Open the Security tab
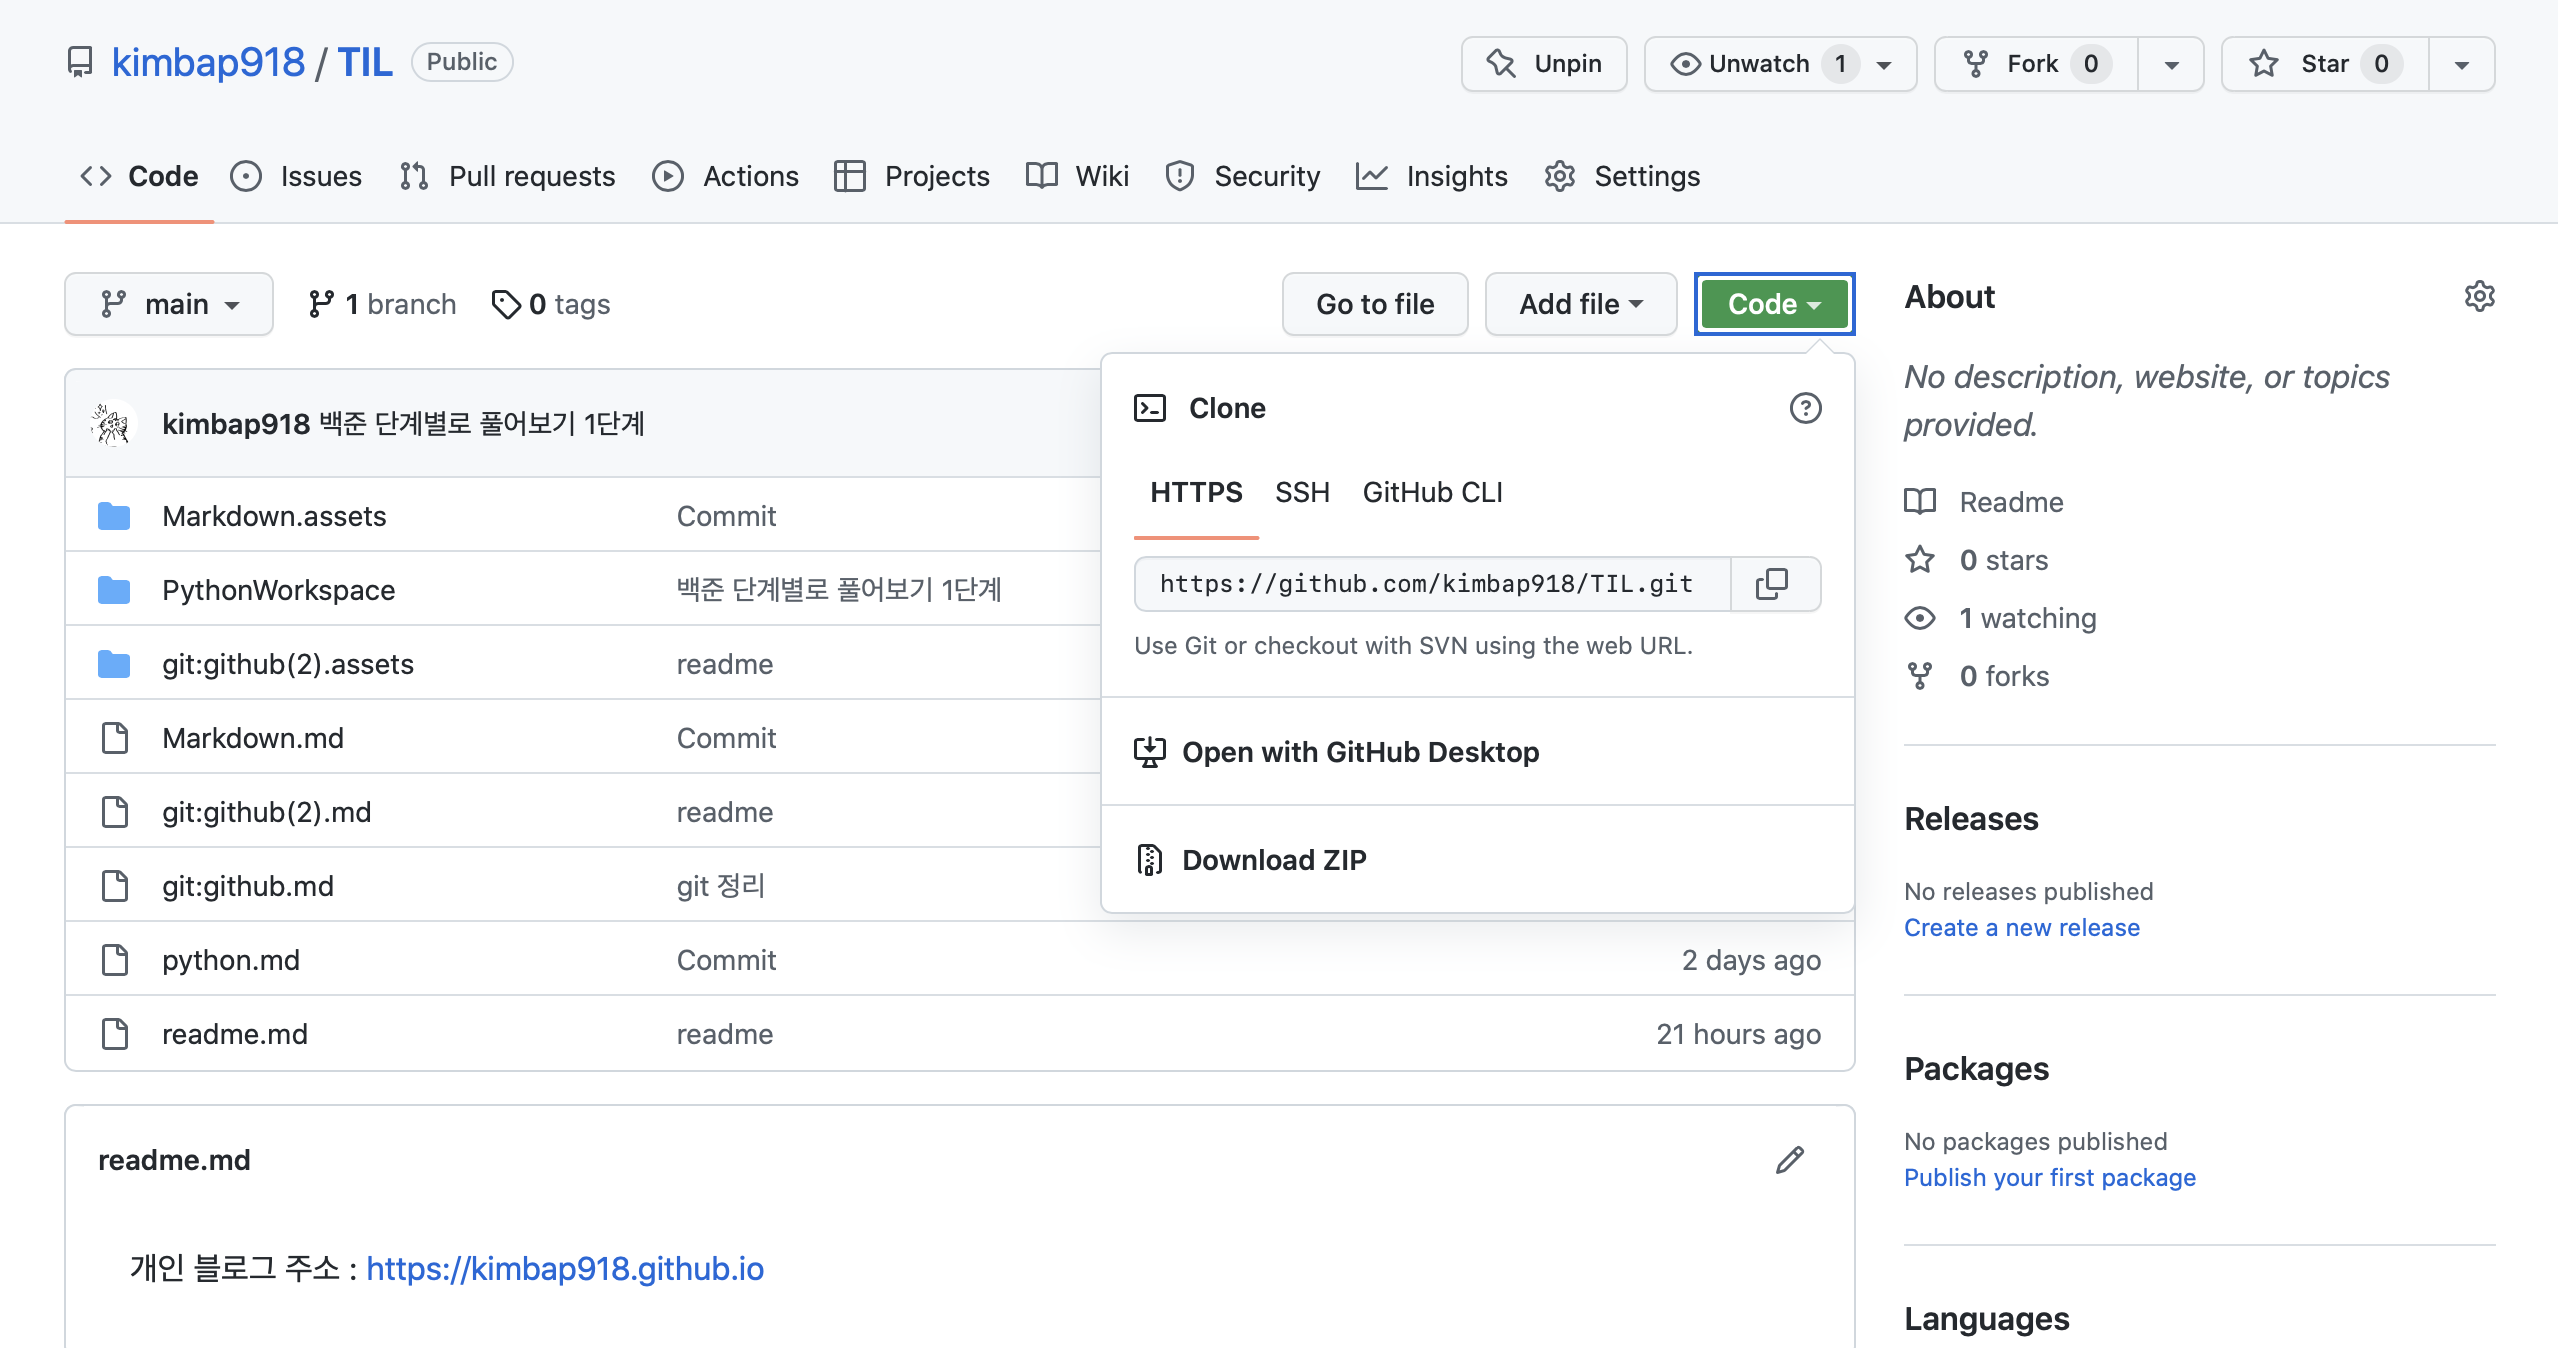Viewport: 2558px width, 1348px height. coord(1243,176)
